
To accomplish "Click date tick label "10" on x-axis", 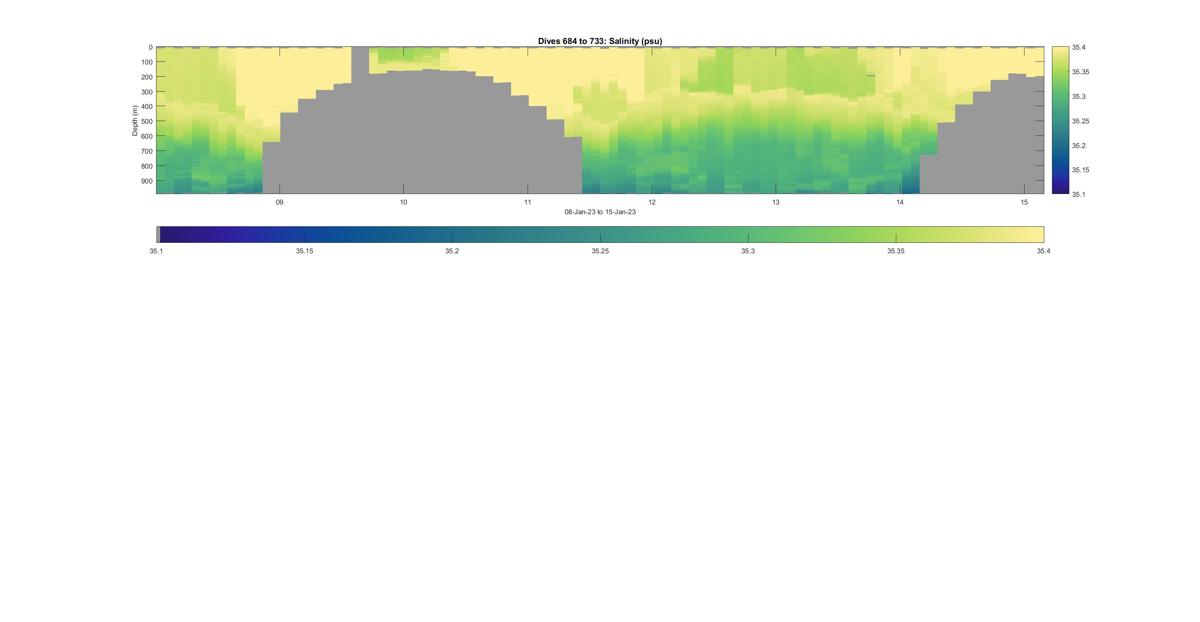I will click(403, 202).
